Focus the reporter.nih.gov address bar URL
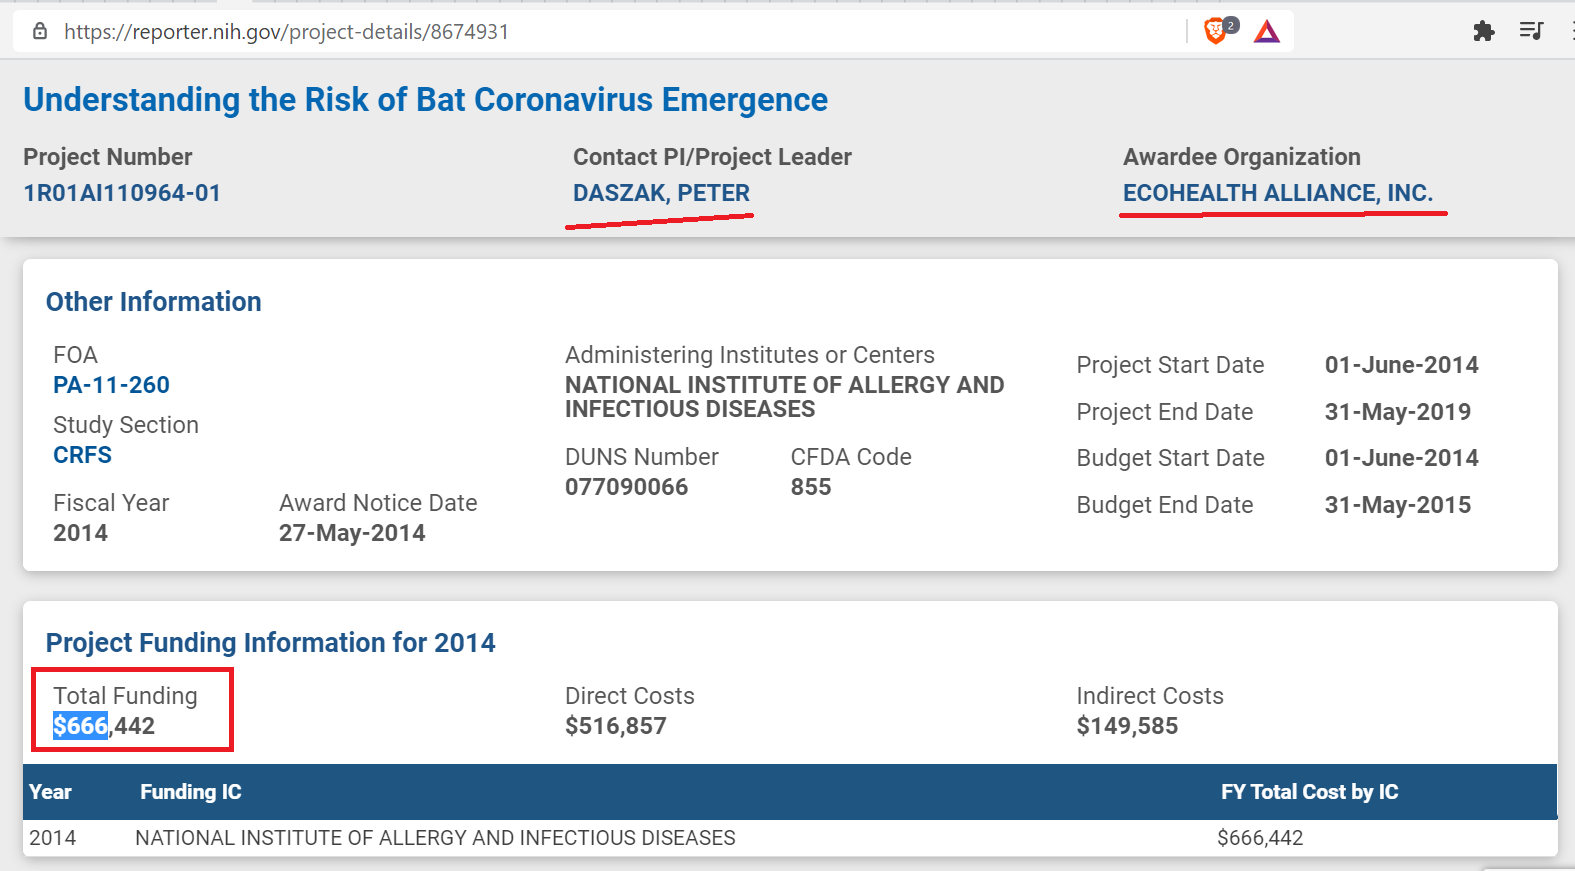Image resolution: width=1575 pixels, height=871 pixels. tap(286, 32)
